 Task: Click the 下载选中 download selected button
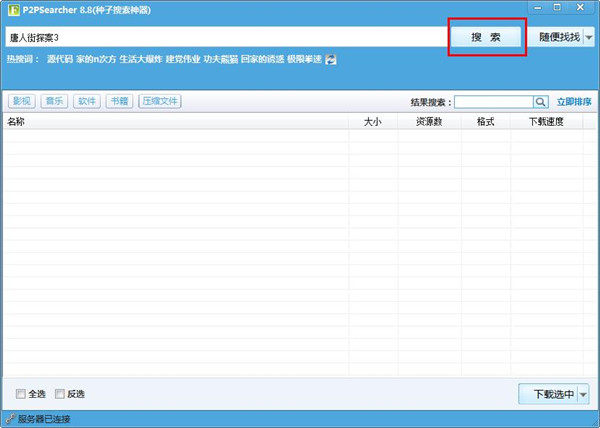coord(548,394)
